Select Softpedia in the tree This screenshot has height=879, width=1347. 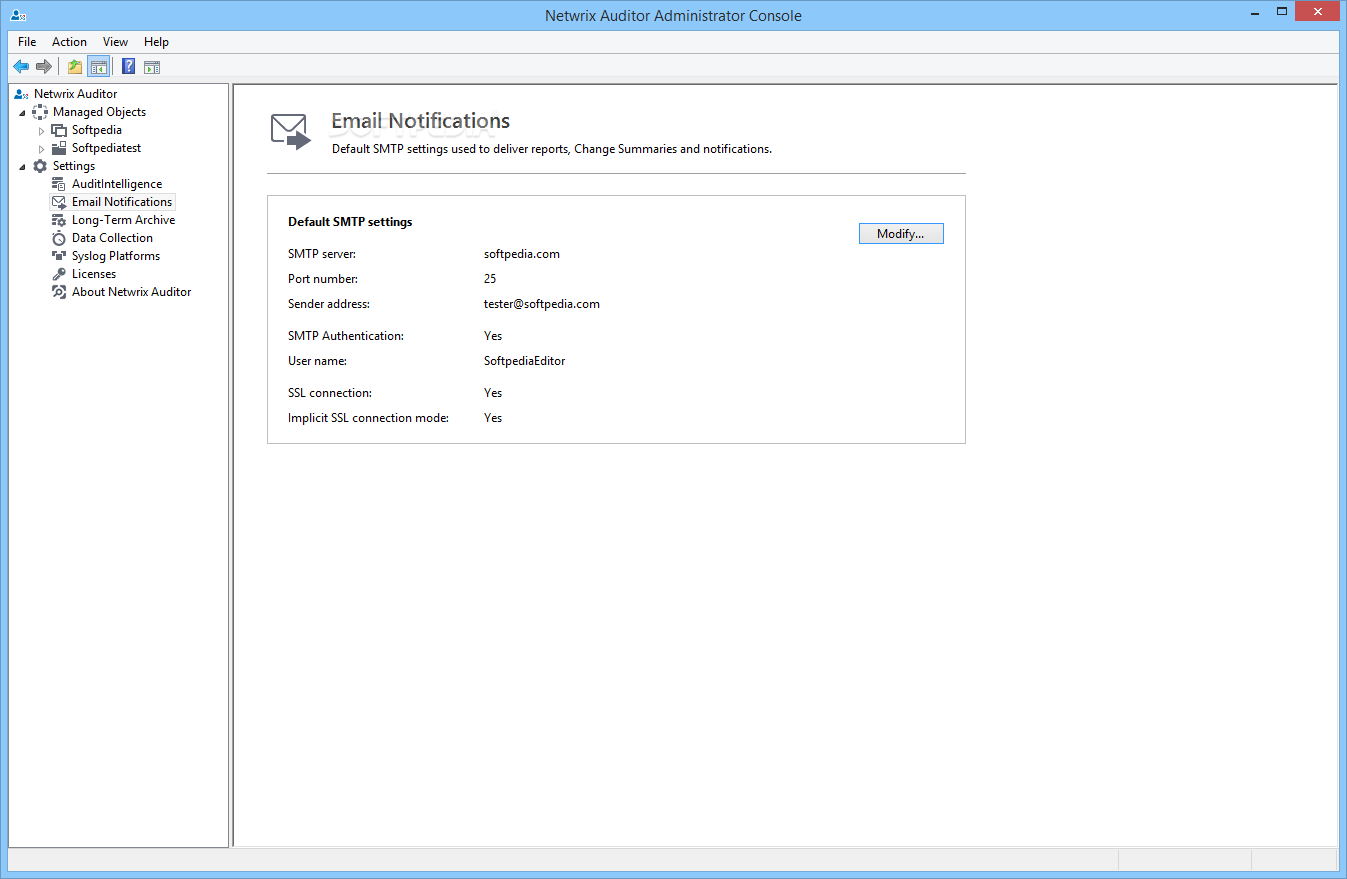point(97,130)
